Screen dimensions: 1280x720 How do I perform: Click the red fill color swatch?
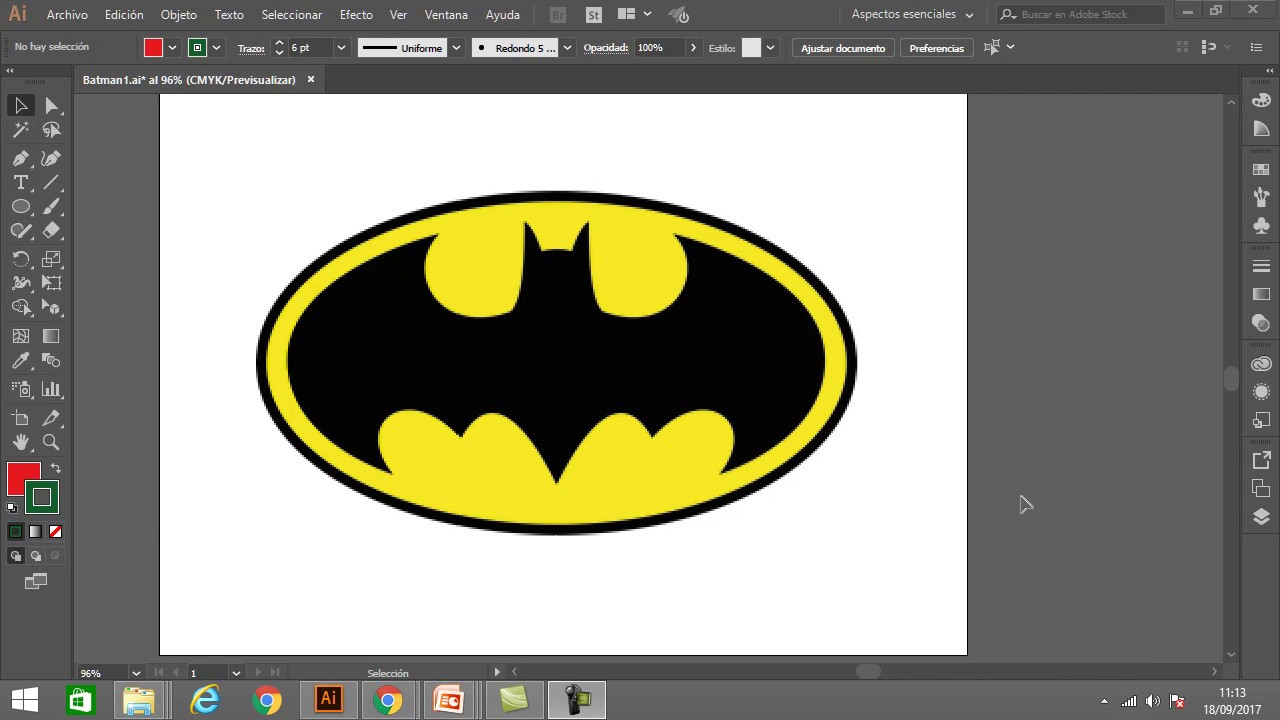click(x=22, y=479)
